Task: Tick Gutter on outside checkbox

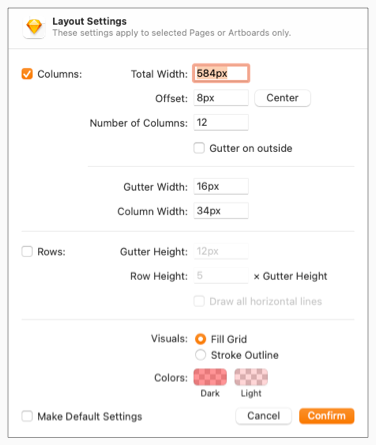Action: (x=199, y=148)
